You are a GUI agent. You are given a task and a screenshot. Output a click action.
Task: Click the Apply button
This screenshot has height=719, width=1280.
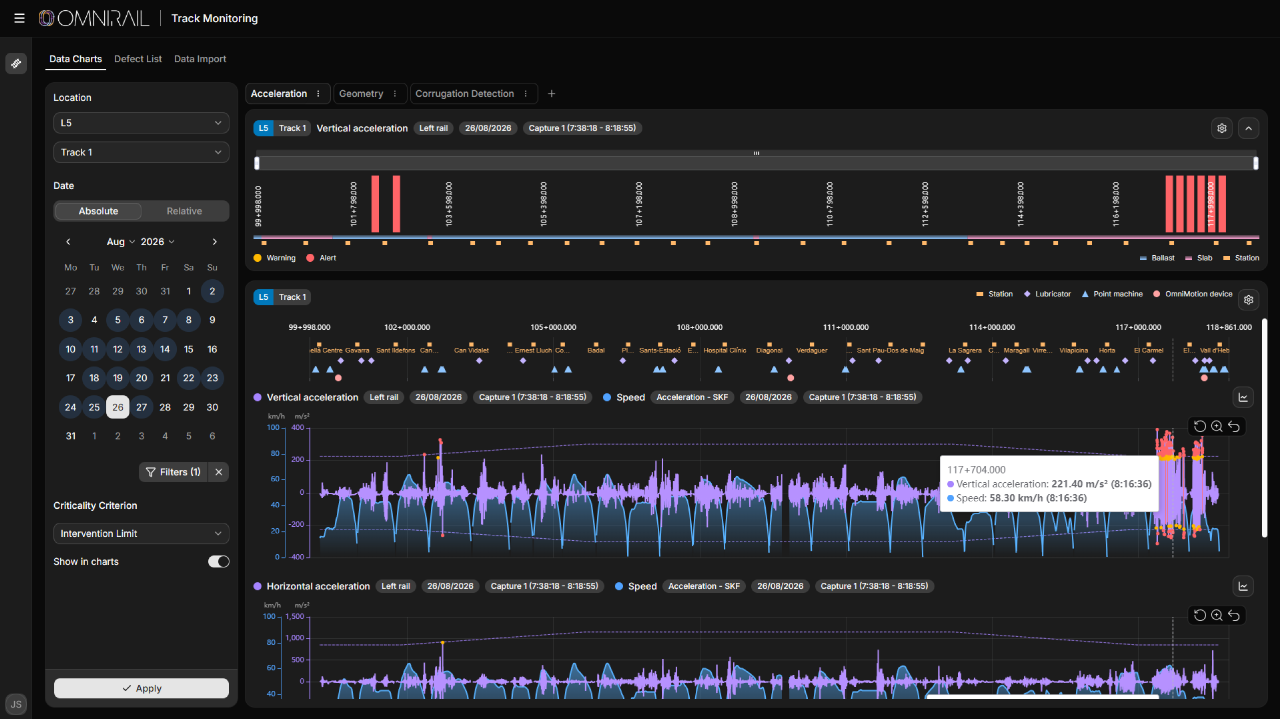click(x=141, y=688)
